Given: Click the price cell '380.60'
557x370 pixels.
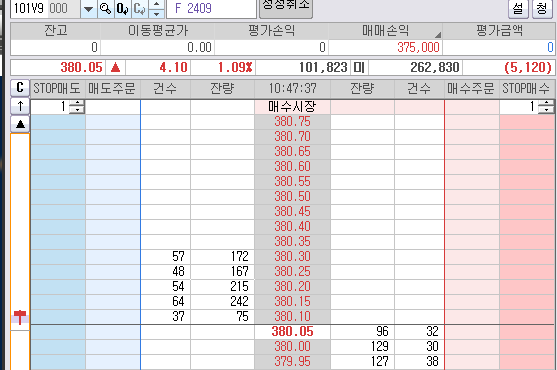Looking at the screenshot, I should tap(292, 167).
